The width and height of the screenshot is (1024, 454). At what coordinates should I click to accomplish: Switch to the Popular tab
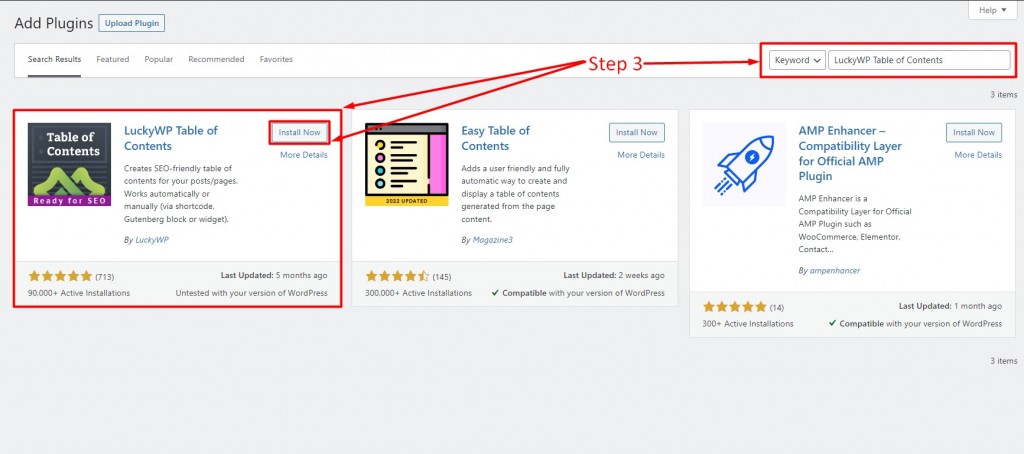[159, 59]
